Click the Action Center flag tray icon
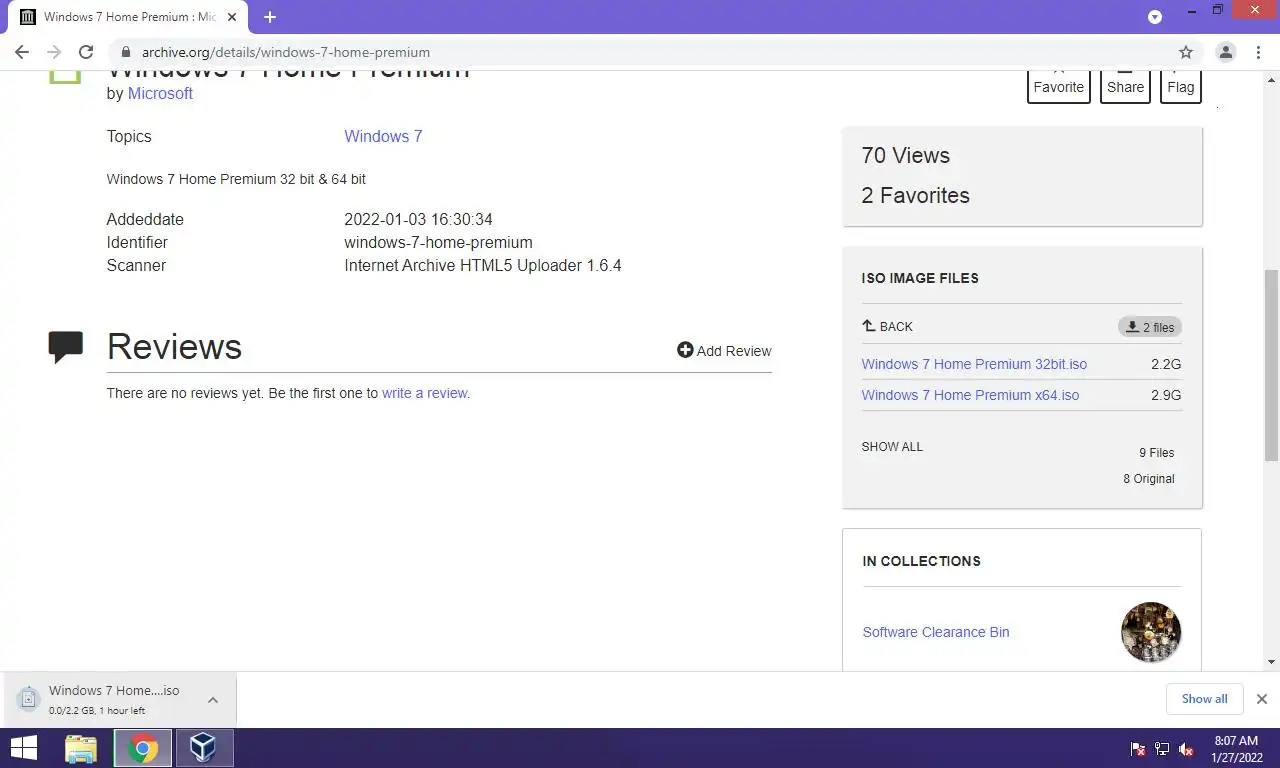The width and height of the screenshot is (1280, 768). tap(1138, 749)
